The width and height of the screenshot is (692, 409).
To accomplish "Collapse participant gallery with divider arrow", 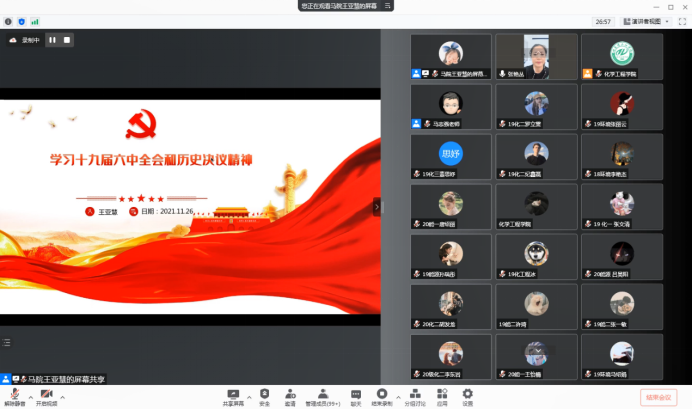I will click(377, 207).
